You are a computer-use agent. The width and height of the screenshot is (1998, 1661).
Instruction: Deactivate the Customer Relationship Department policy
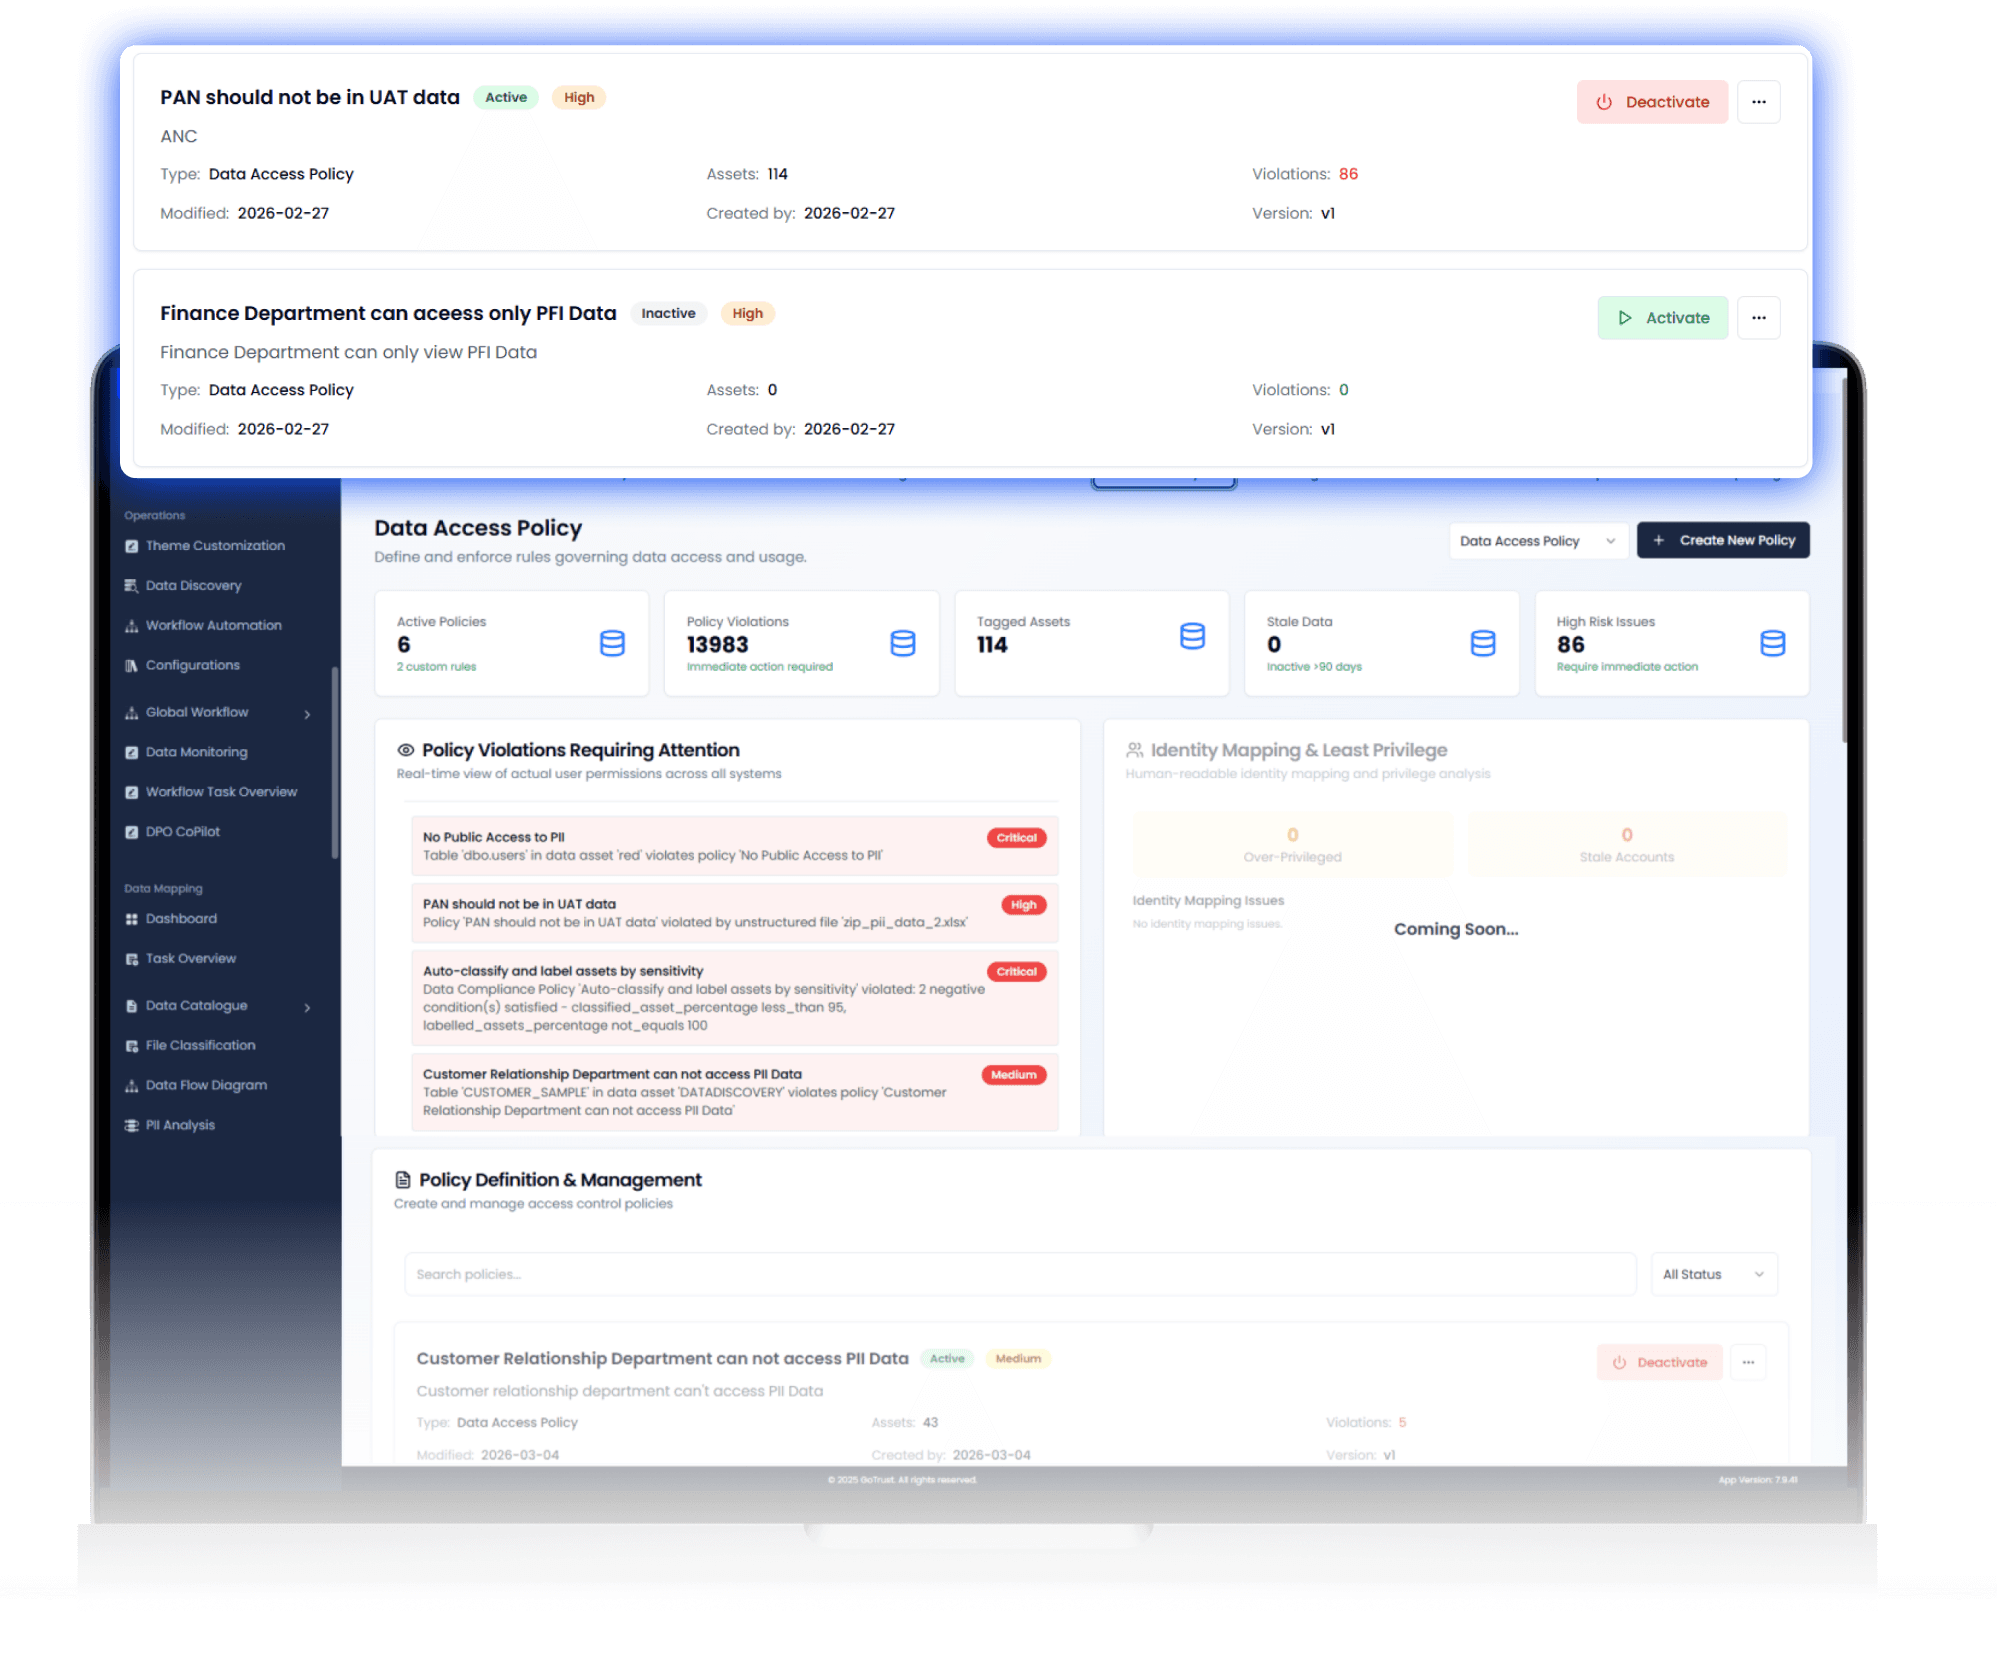click(1659, 1362)
